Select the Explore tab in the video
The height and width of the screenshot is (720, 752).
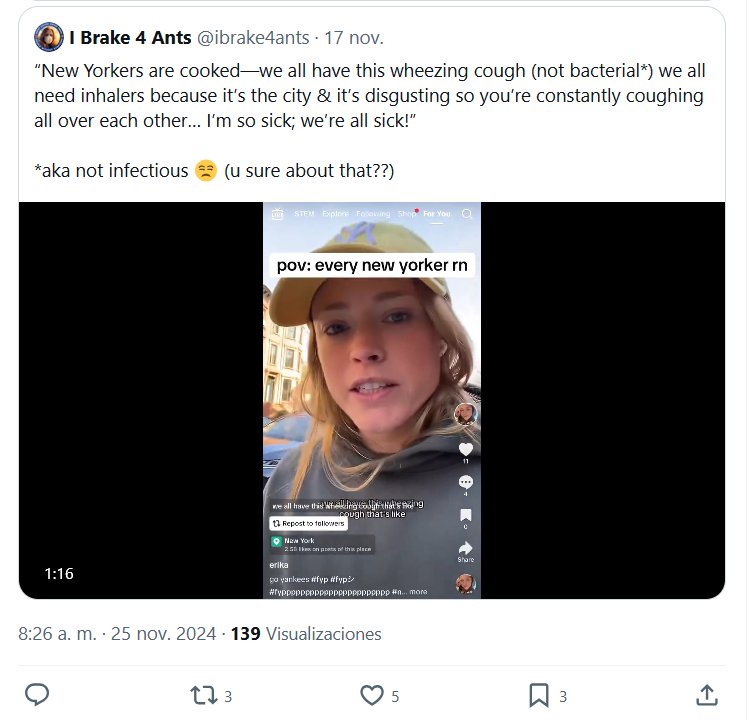[335, 214]
